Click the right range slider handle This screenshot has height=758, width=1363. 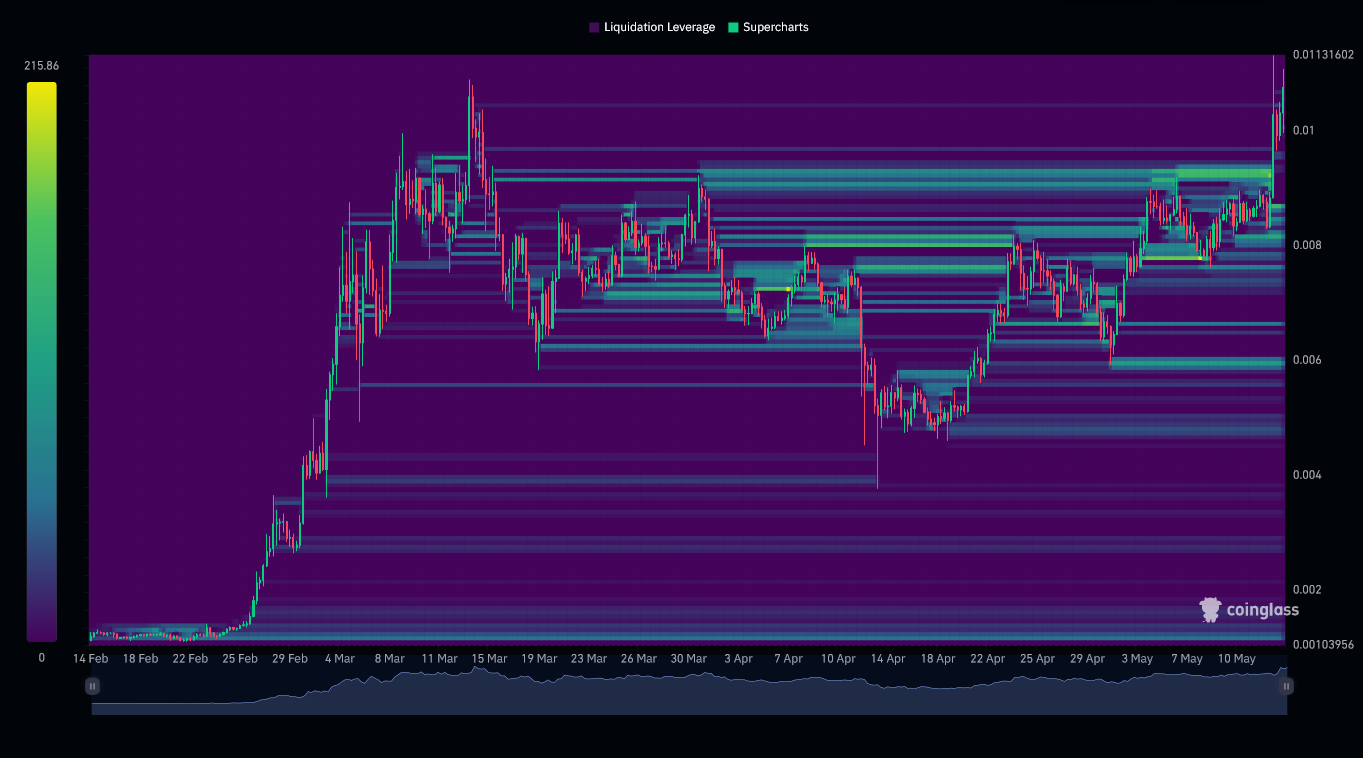coord(1287,686)
